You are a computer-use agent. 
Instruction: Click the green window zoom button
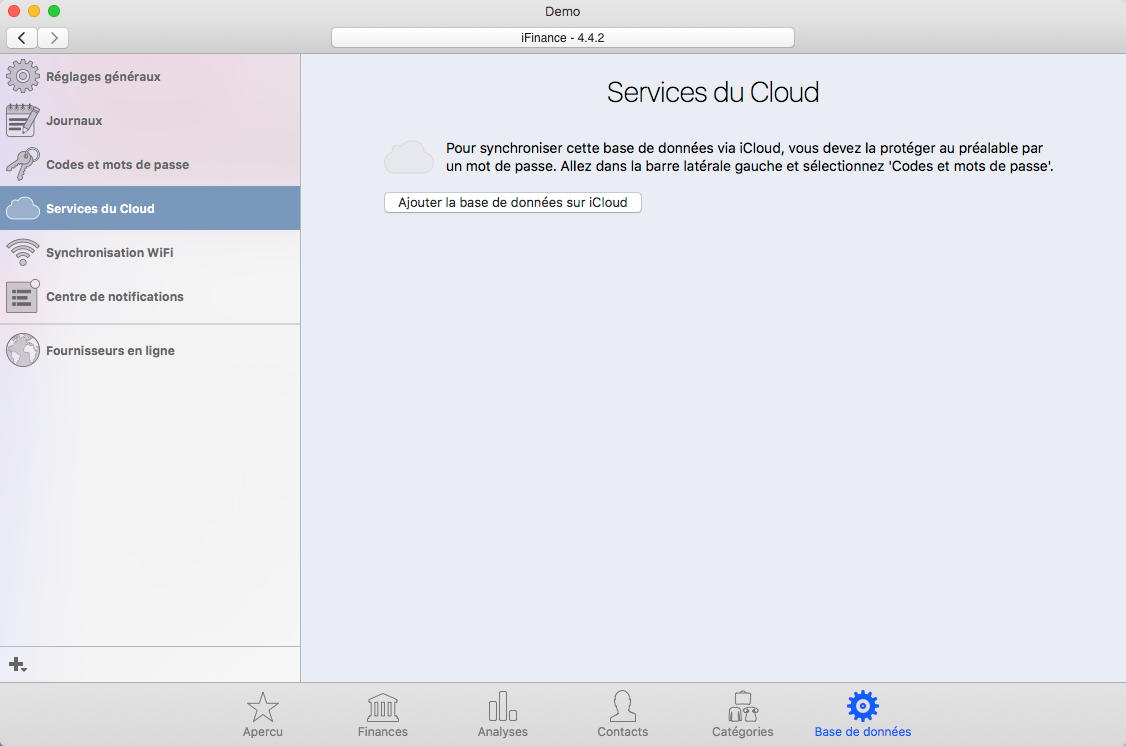pyautogui.click(x=54, y=11)
